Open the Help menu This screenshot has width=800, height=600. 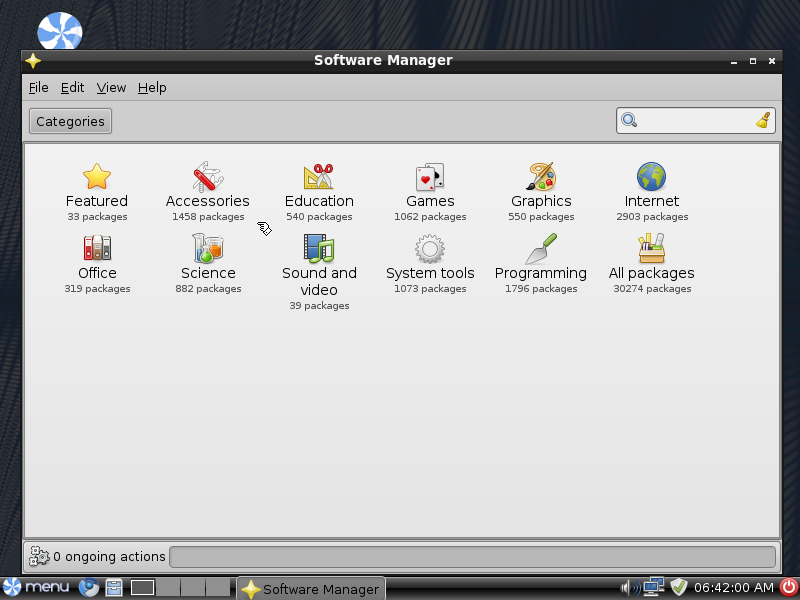[152, 88]
